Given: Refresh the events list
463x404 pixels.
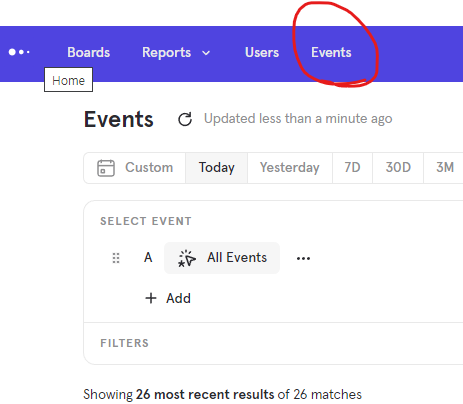Looking at the screenshot, I should (185, 119).
